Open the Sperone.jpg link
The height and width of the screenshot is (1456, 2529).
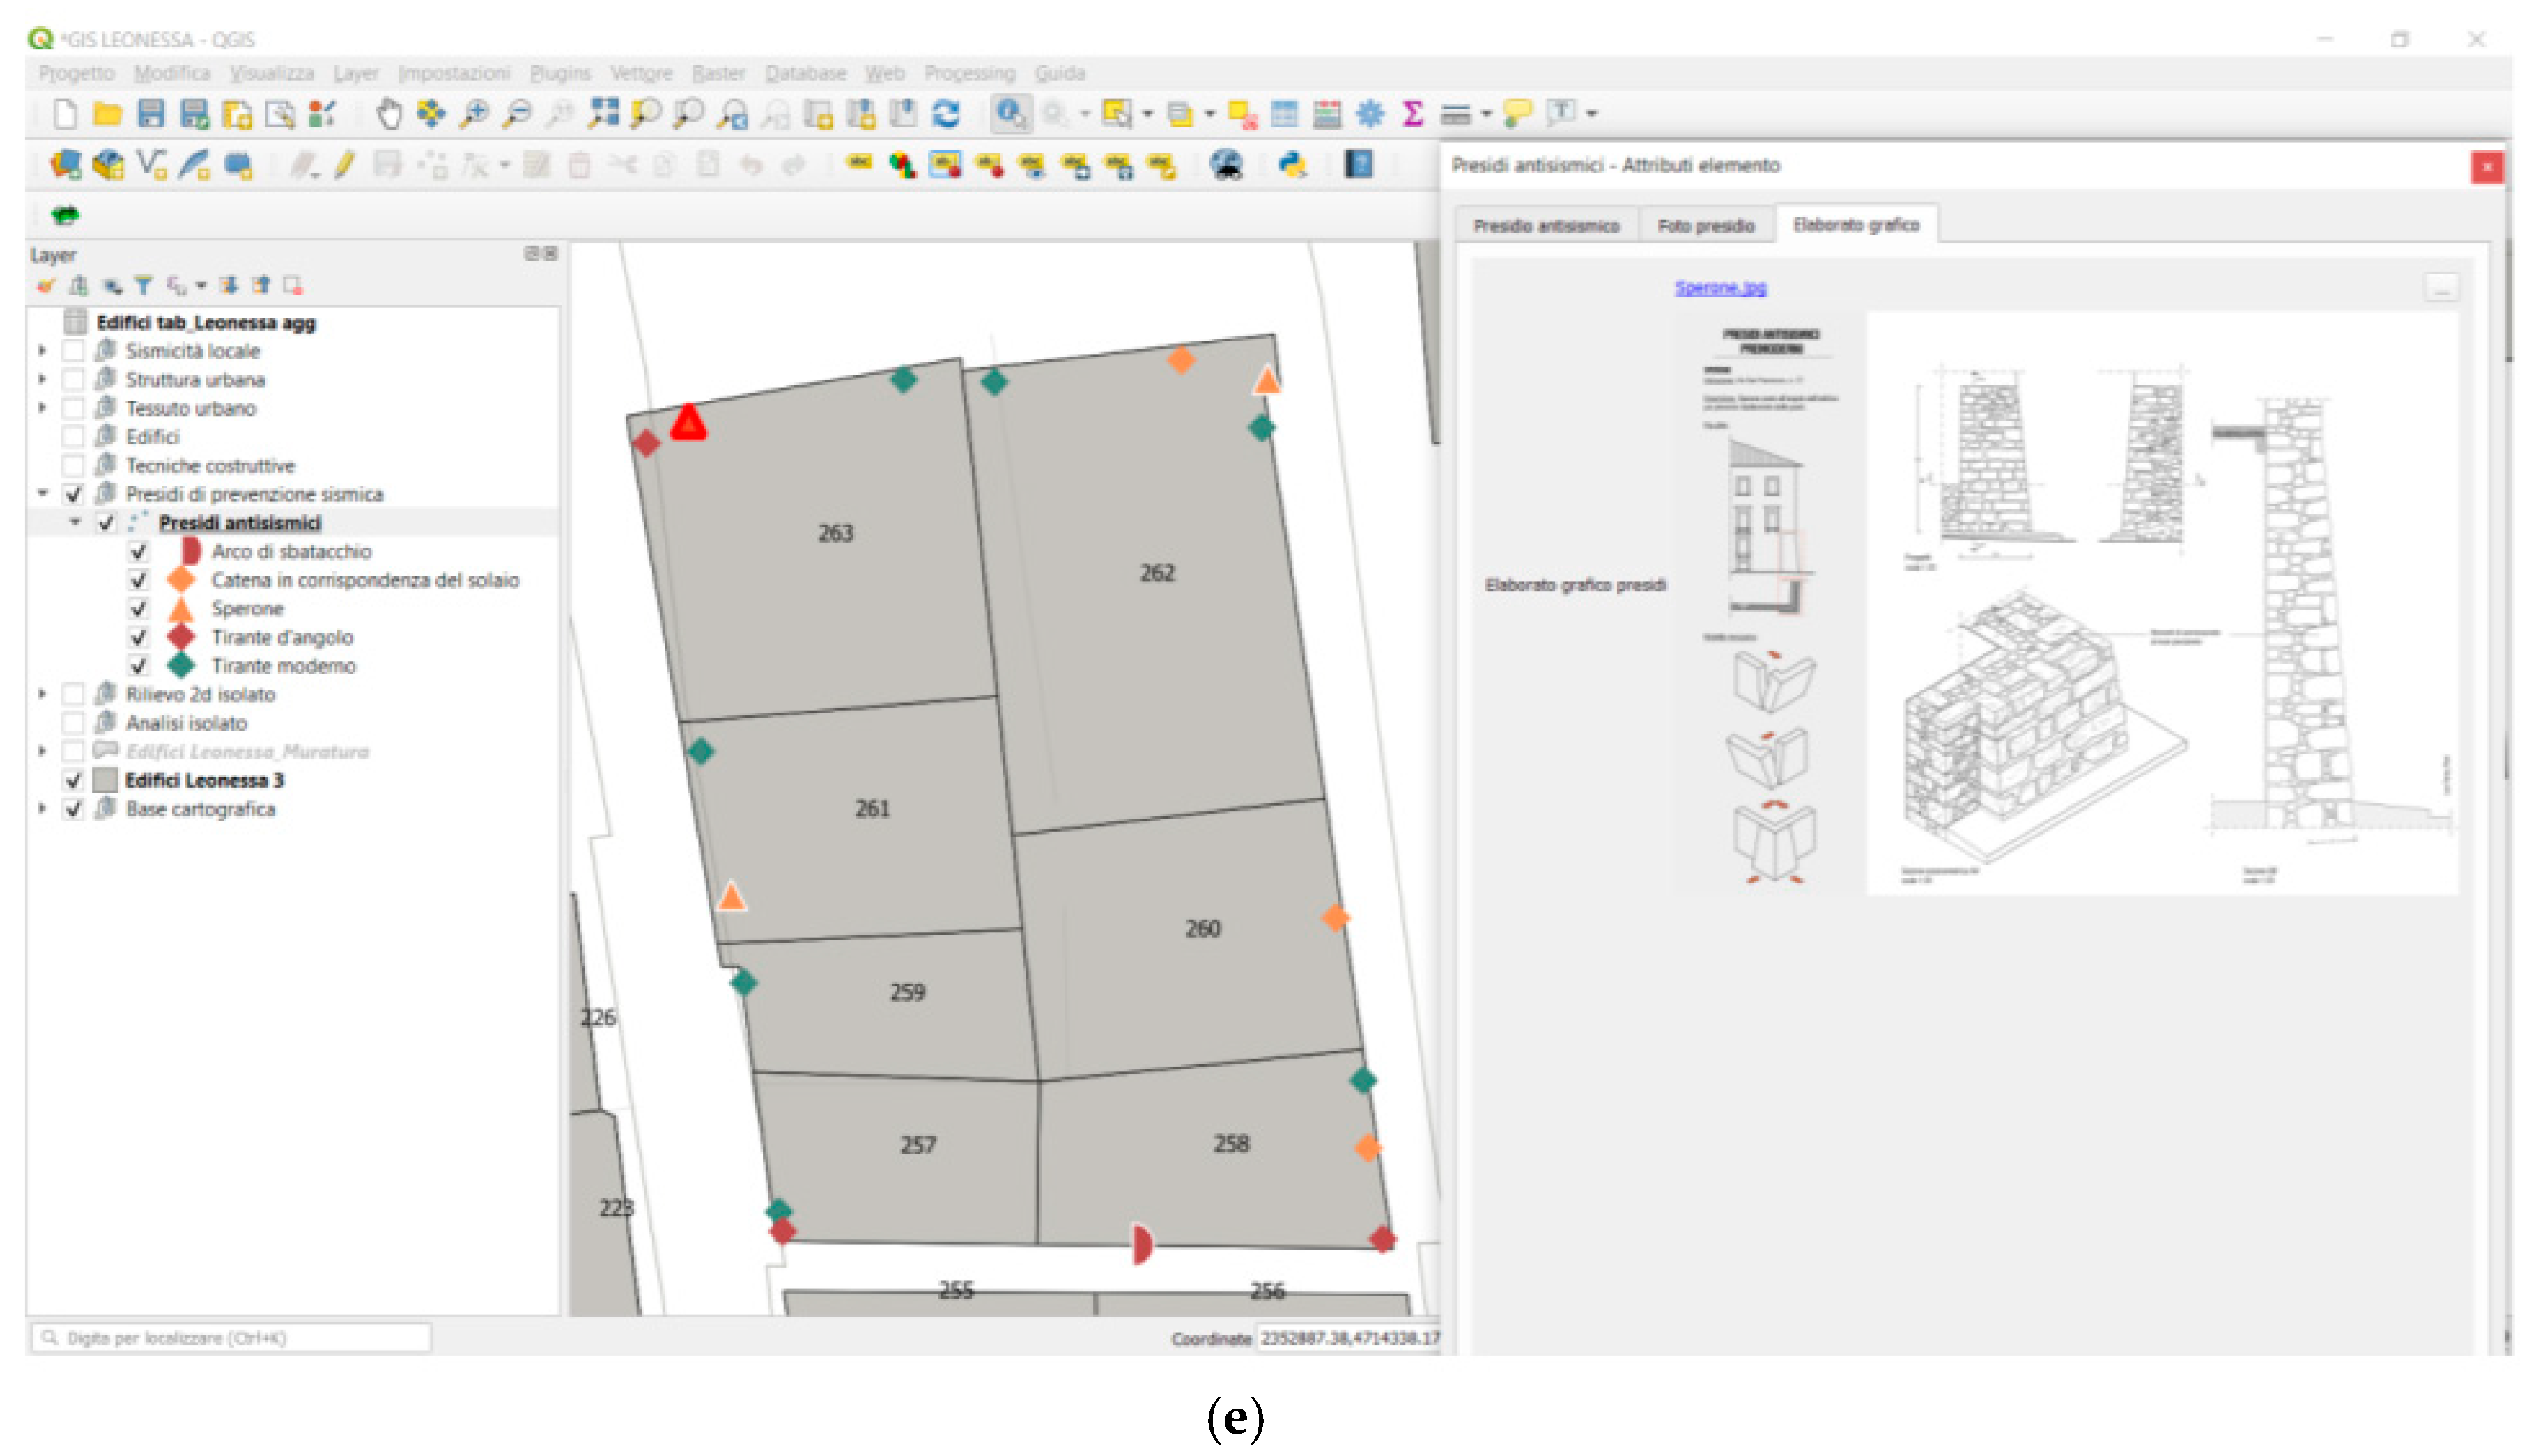[x=1720, y=288]
